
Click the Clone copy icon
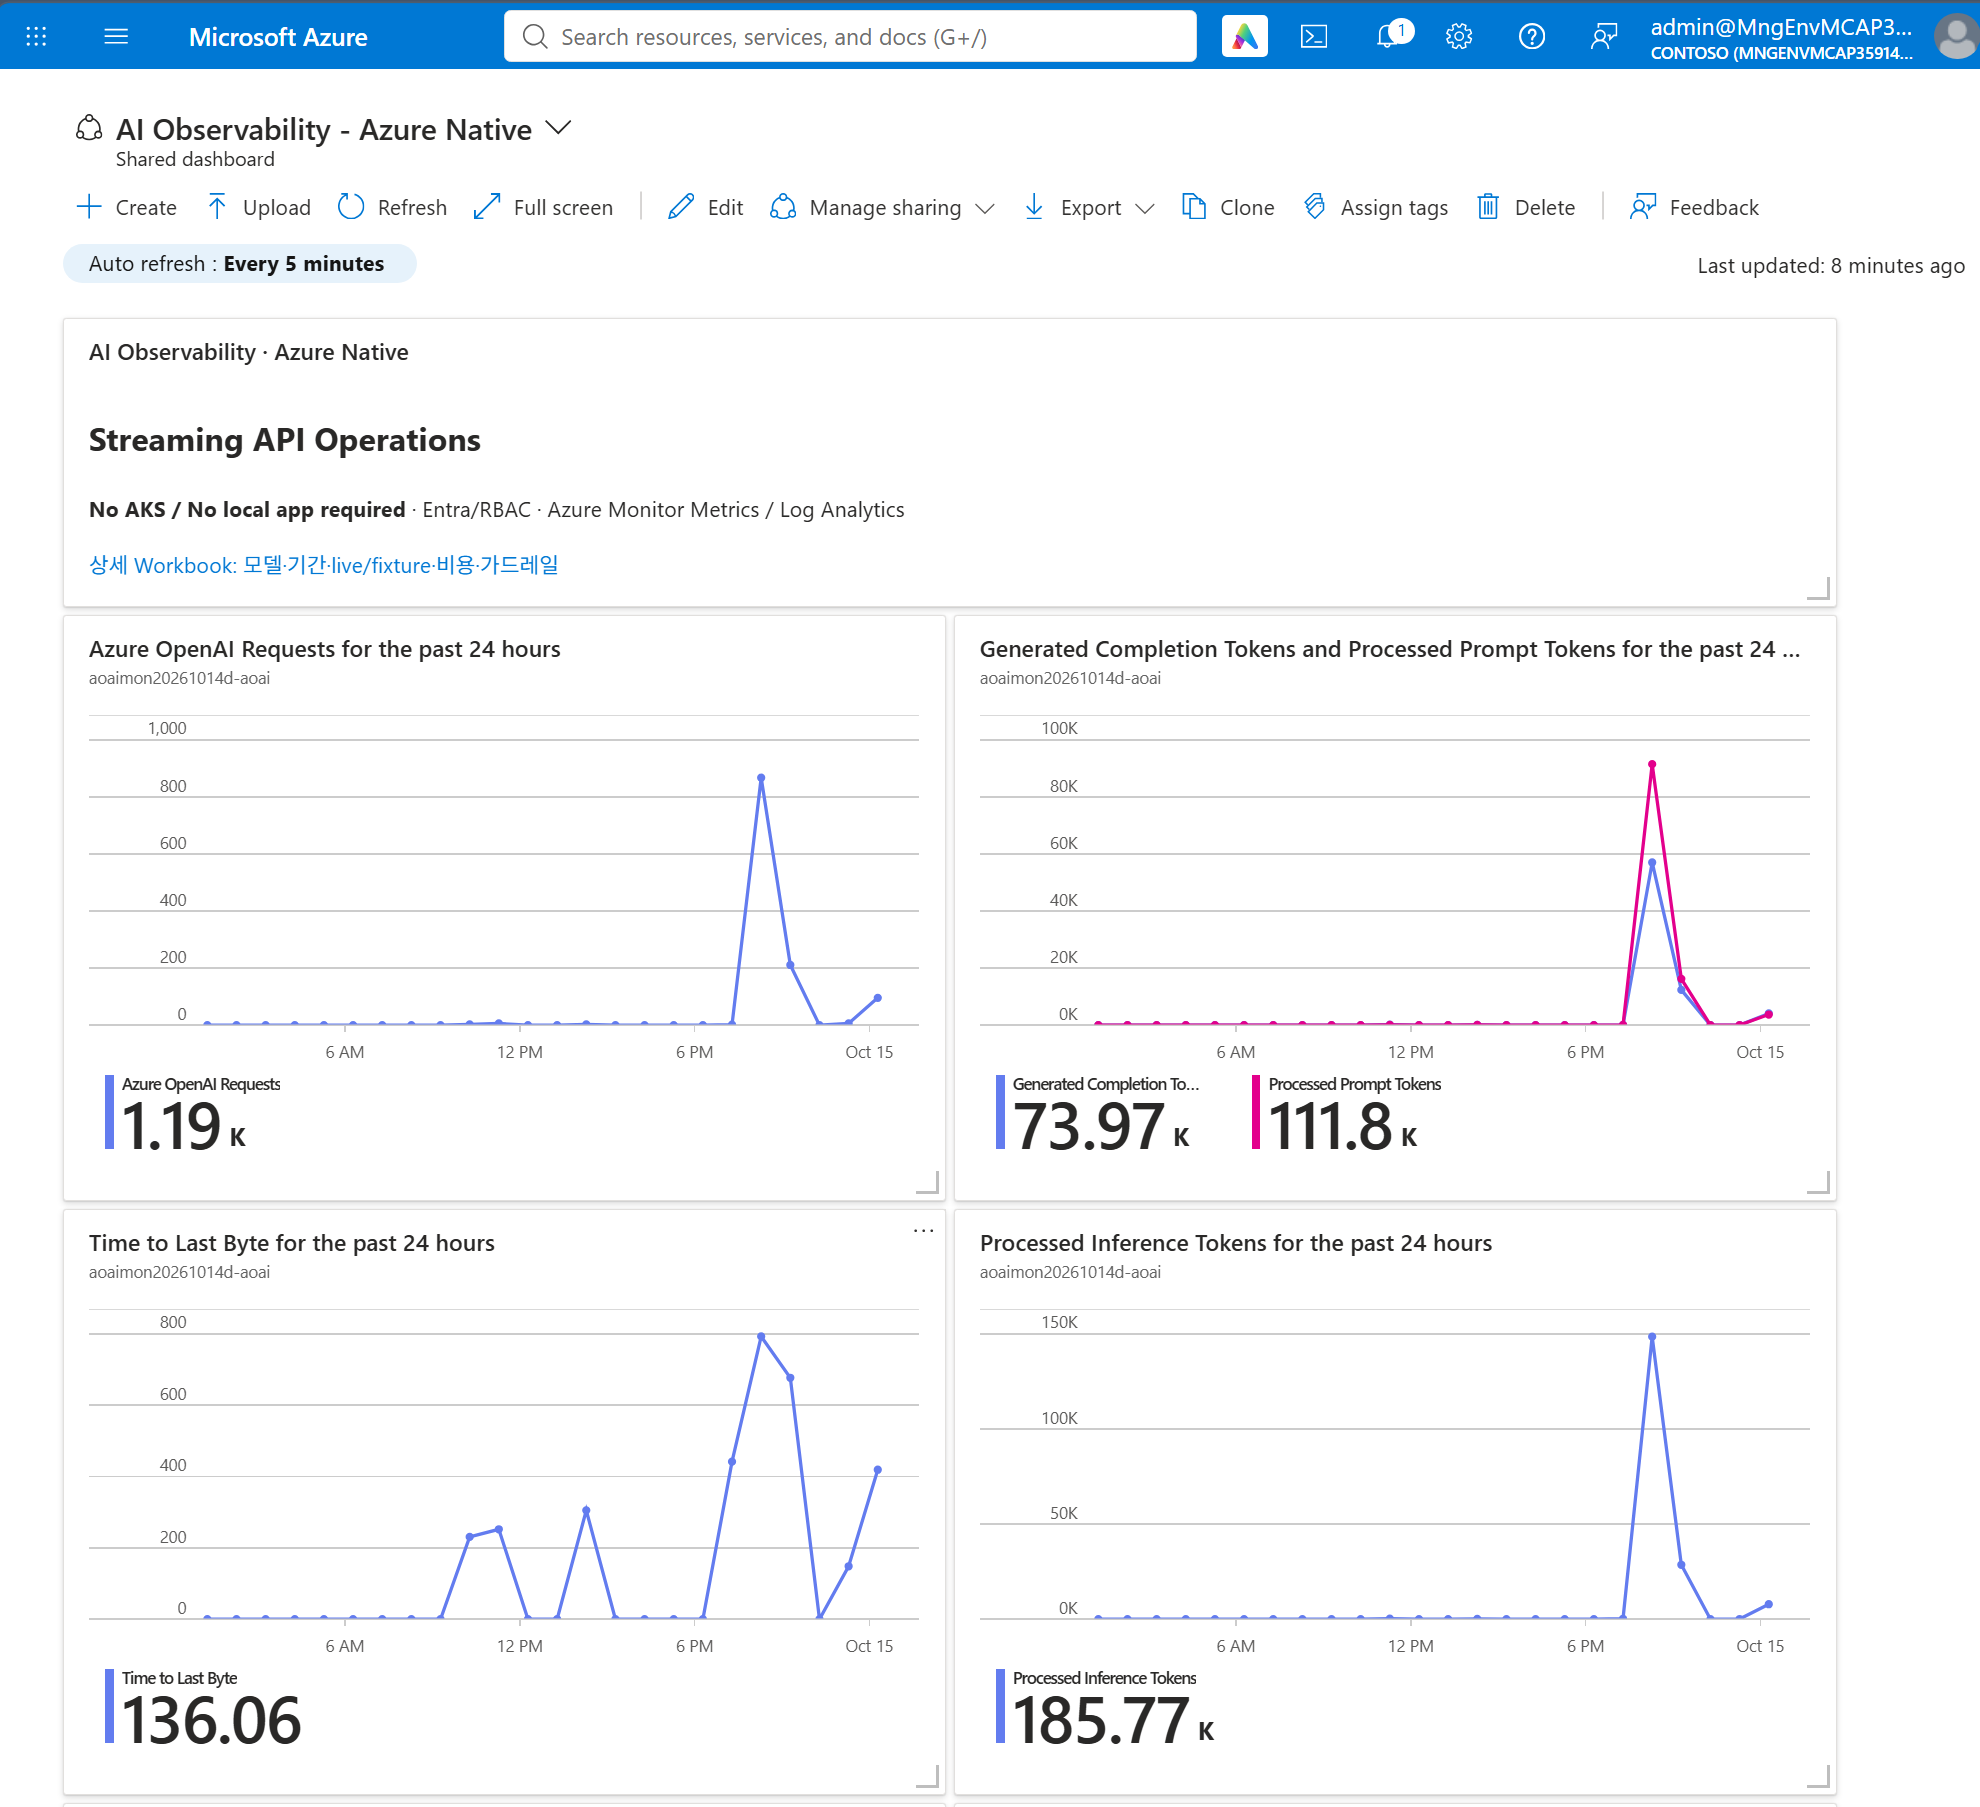(x=1194, y=207)
